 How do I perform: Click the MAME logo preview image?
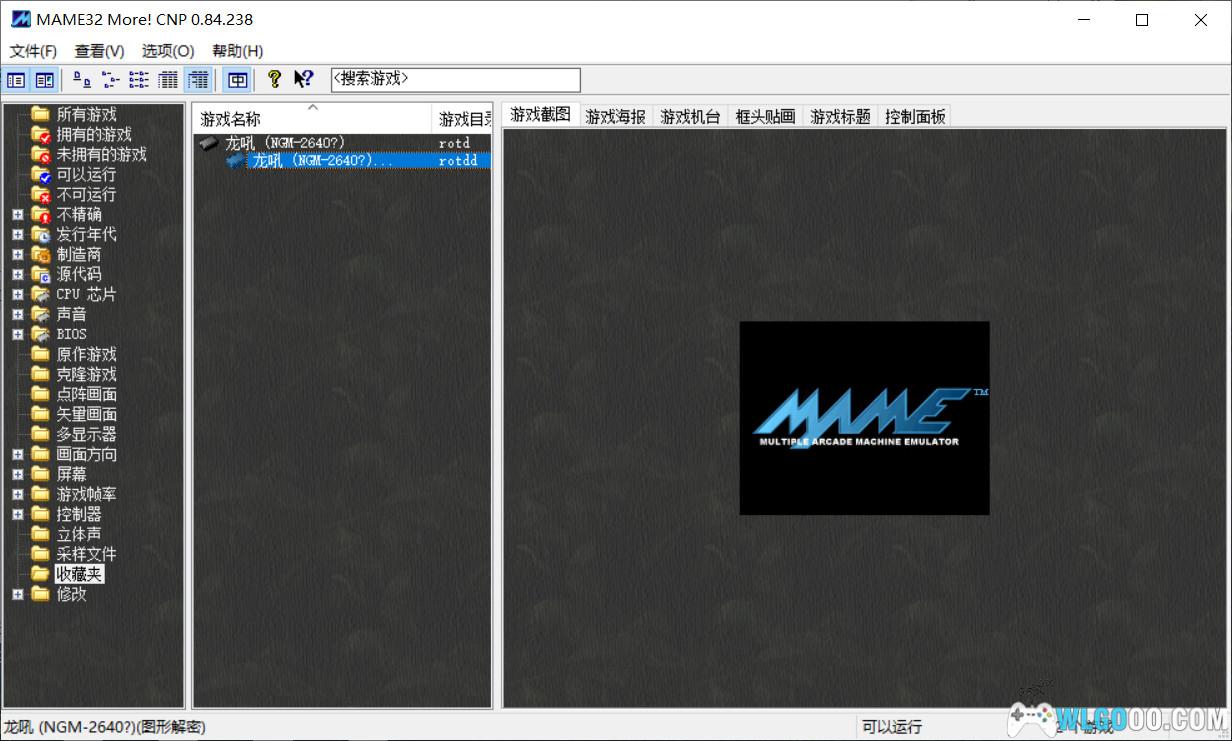pos(864,418)
